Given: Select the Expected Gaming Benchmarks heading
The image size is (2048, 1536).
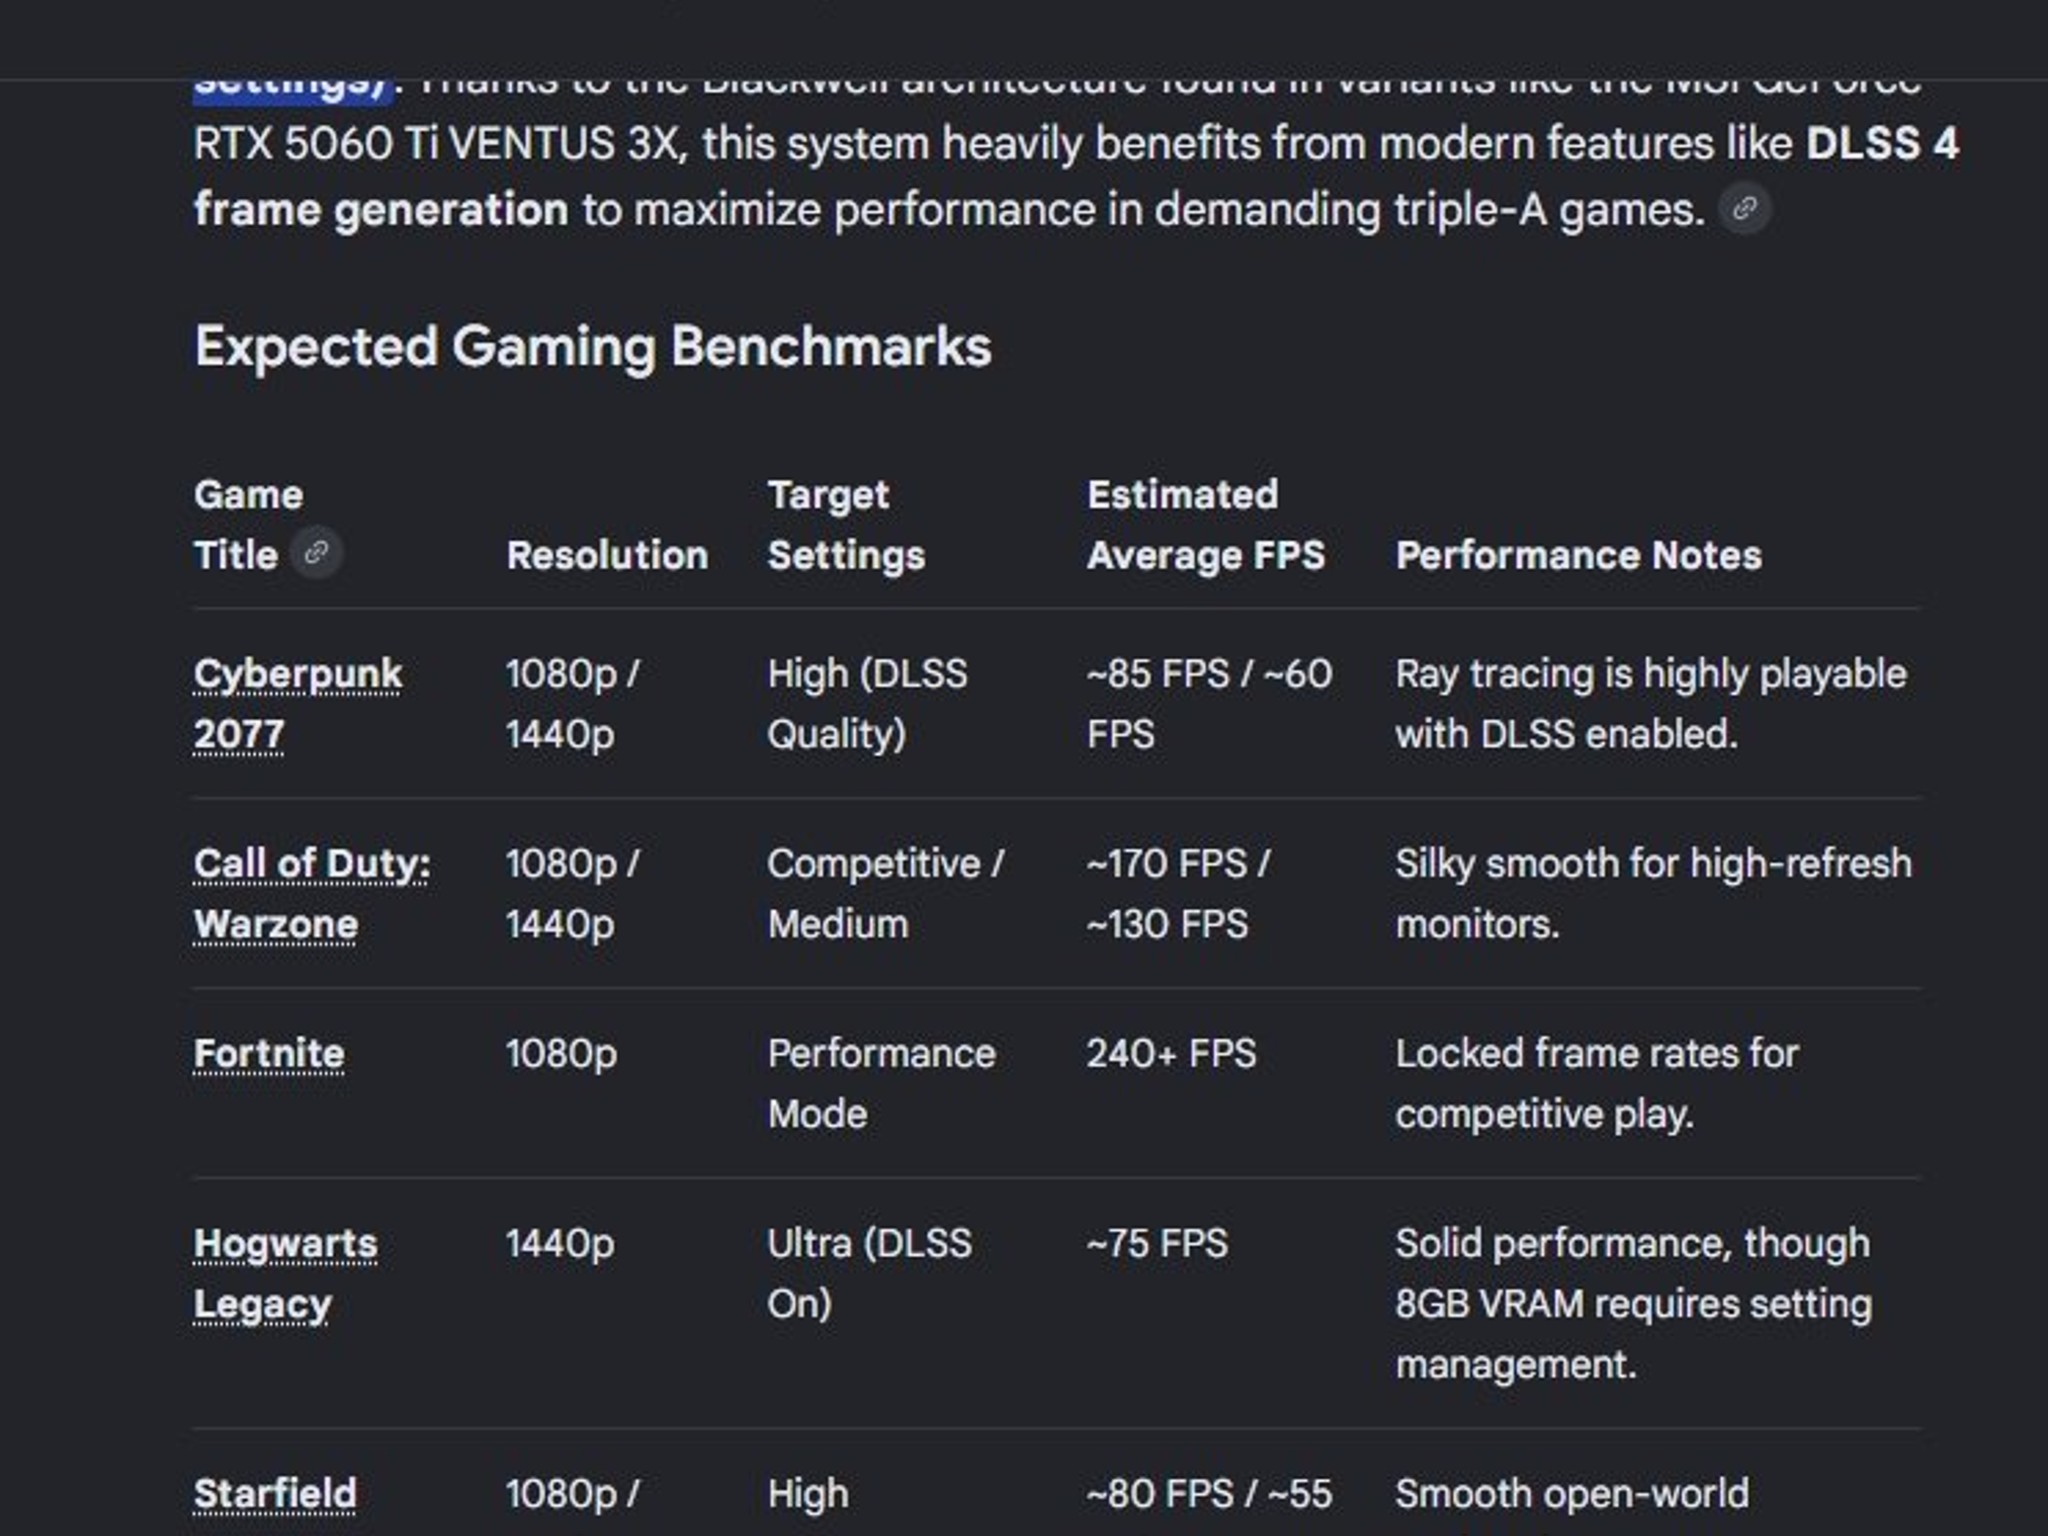Looking at the screenshot, I should [592, 347].
